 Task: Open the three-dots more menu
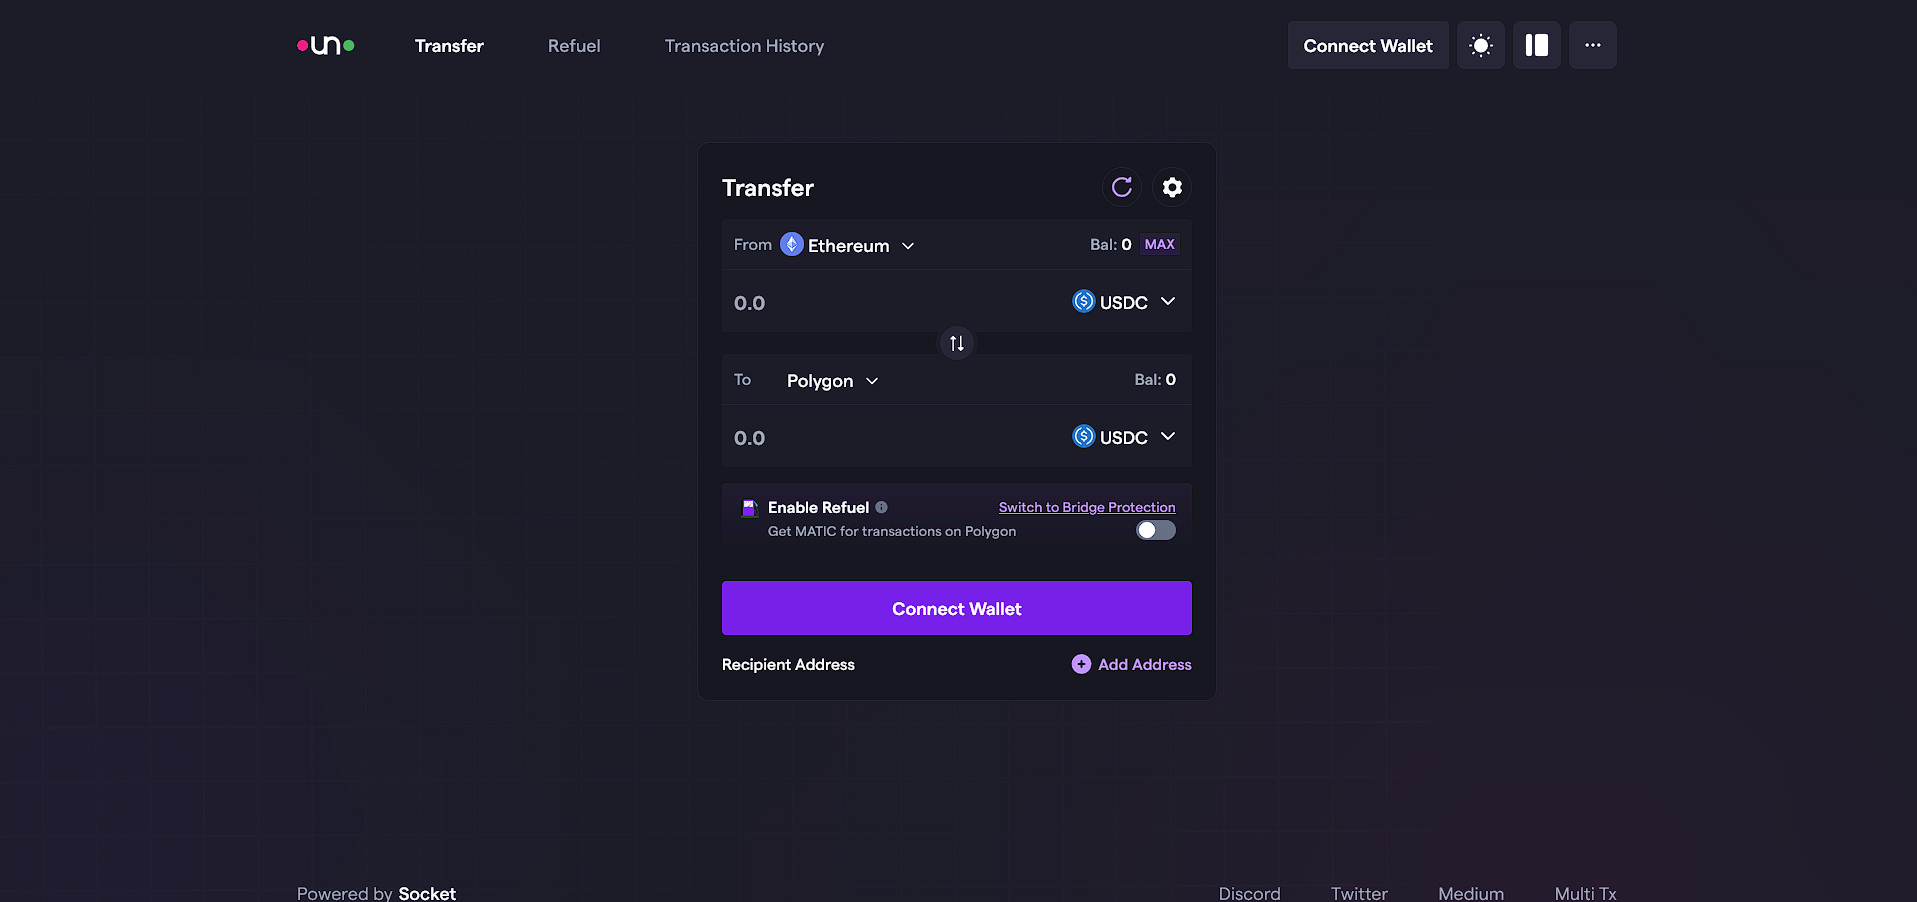click(x=1593, y=45)
